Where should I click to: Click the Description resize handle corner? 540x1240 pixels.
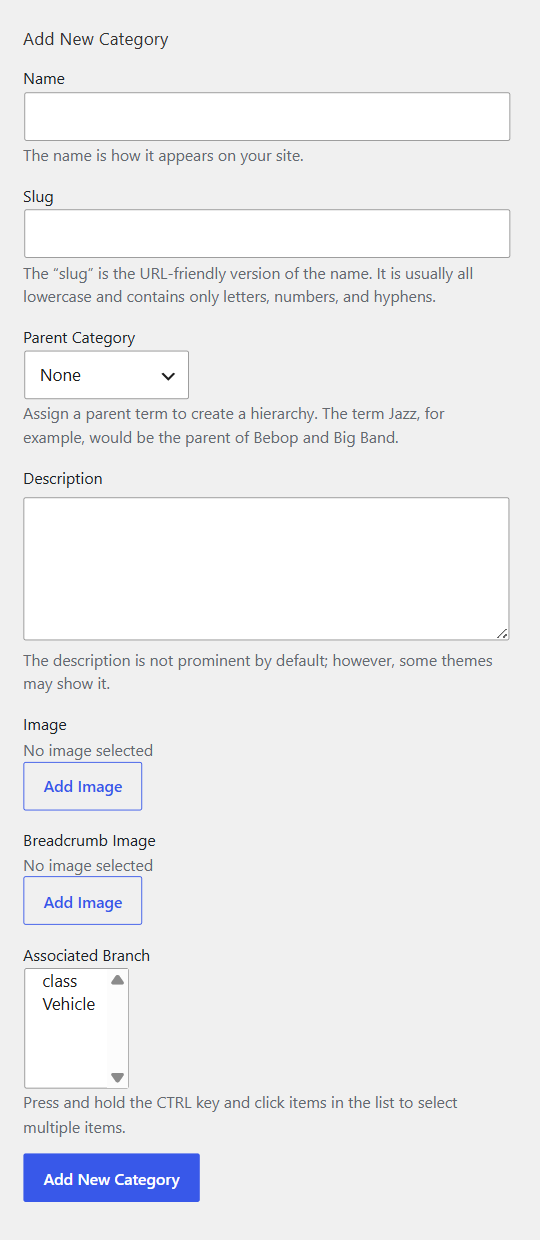[502, 633]
